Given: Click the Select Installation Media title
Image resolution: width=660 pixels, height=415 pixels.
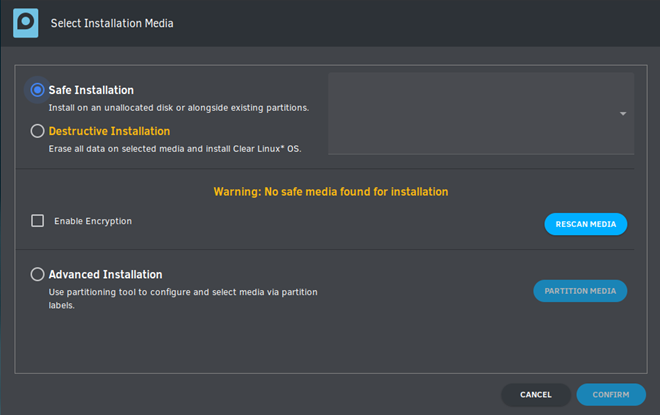Looking at the screenshot, I should pyautogui.click(x=112, y=23).
